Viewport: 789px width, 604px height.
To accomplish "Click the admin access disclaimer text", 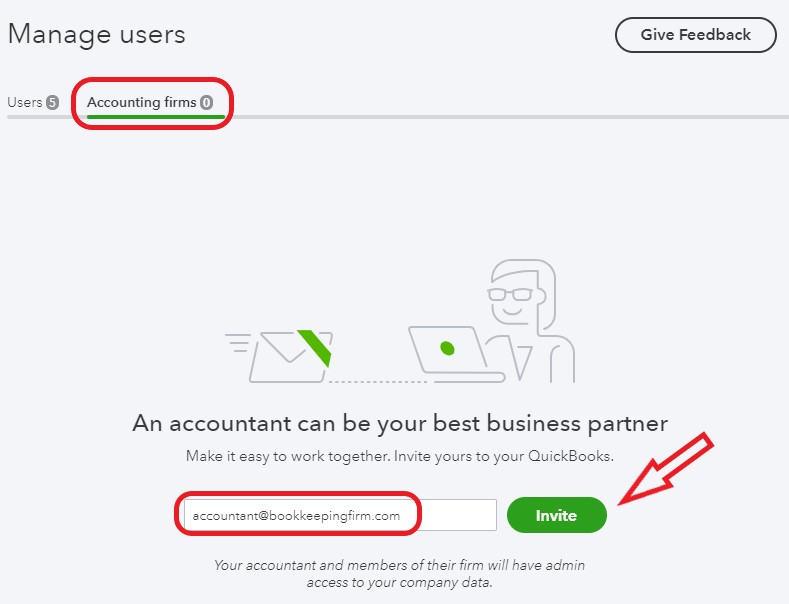I will click(400, 574).
